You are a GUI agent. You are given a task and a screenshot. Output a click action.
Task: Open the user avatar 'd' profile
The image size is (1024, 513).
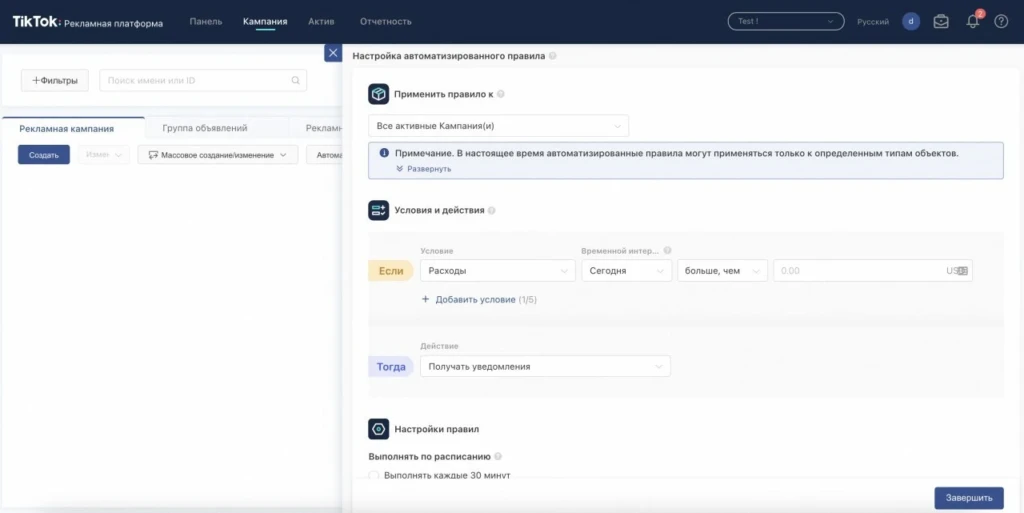pos(911,22)
